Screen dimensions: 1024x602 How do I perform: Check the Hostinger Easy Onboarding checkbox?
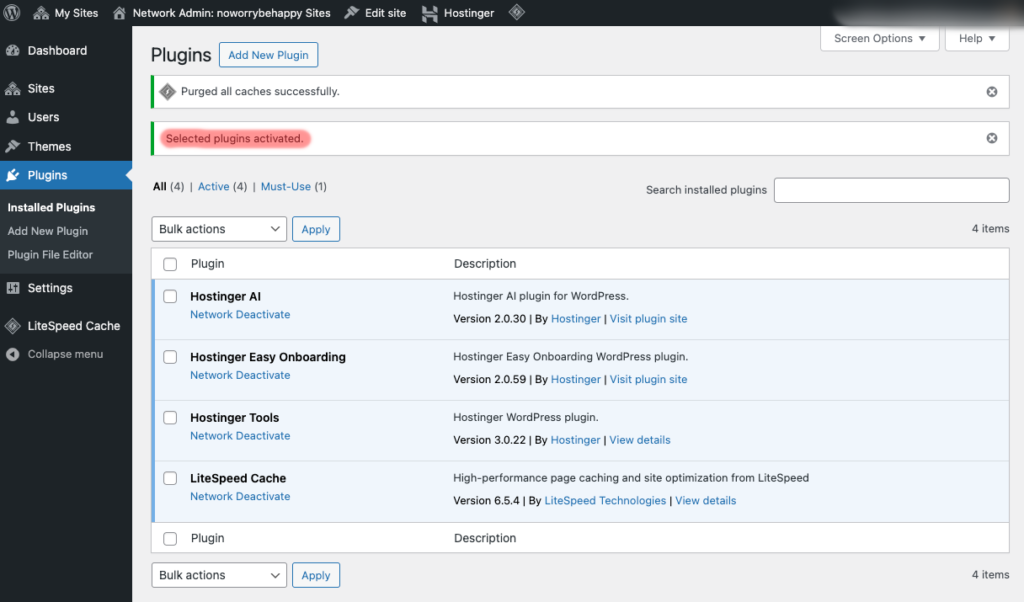pos(170,357)
